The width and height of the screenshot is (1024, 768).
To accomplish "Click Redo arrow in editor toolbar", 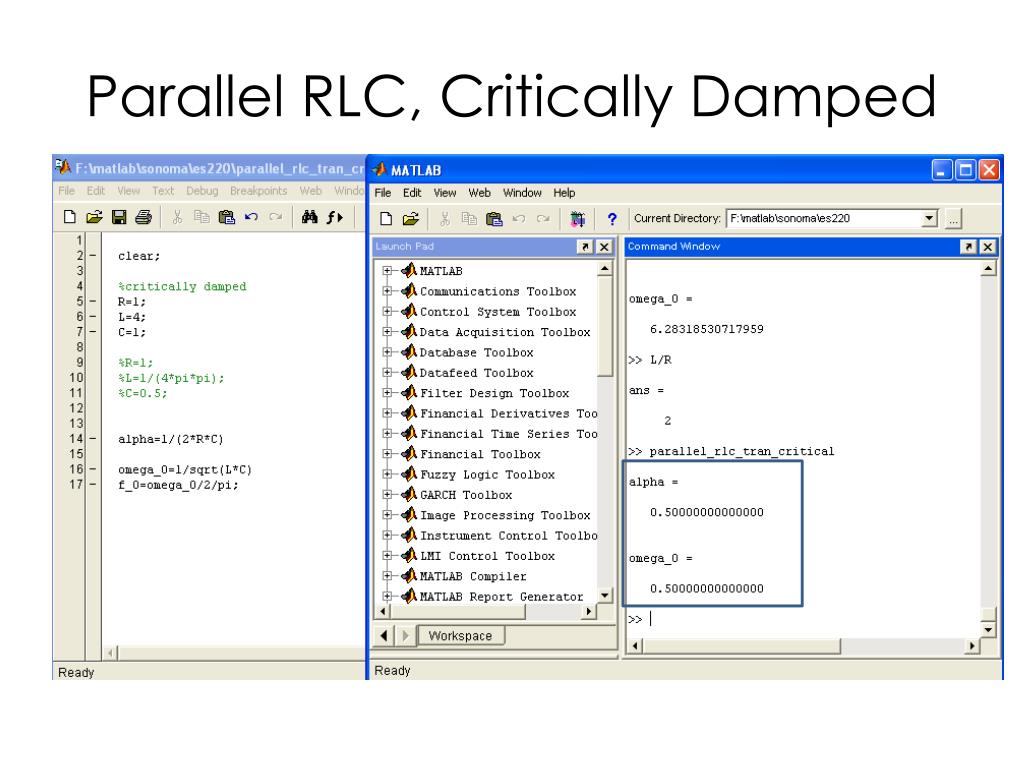I will (276, 217).
